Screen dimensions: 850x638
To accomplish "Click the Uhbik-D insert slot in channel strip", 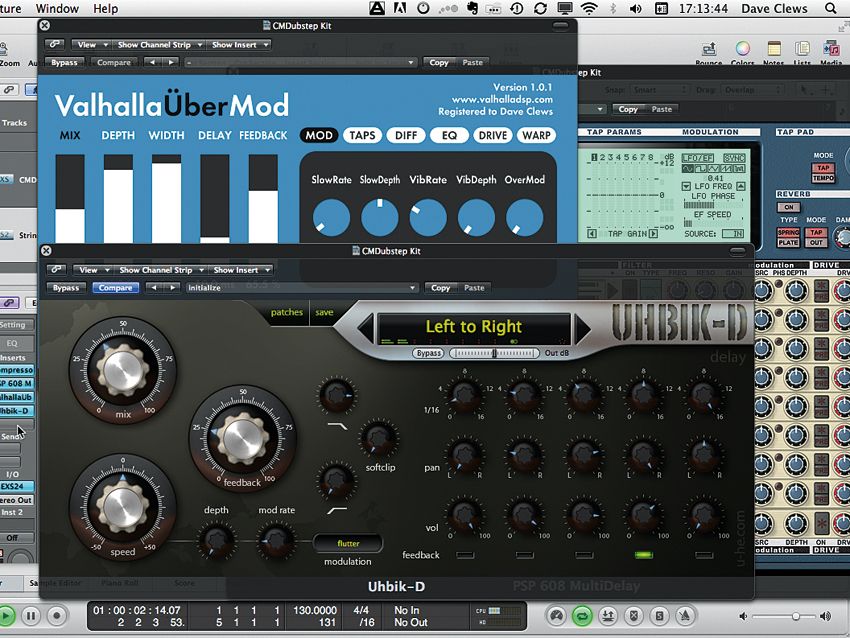I will [17, 411].
